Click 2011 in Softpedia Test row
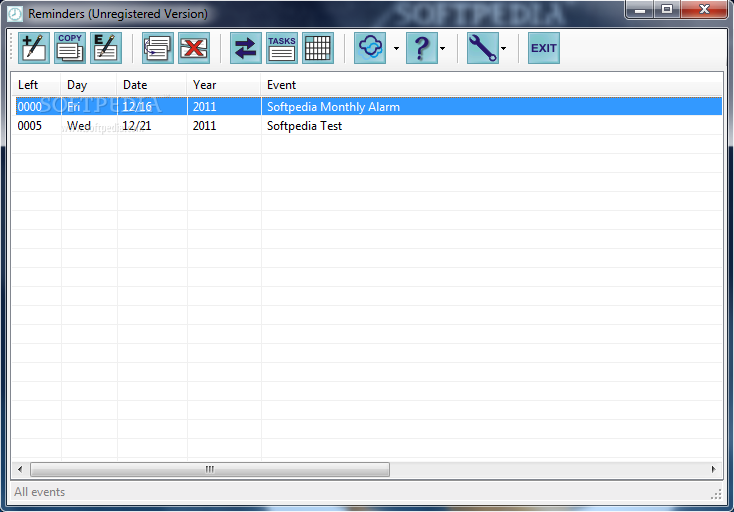734x512 pixels. pos(205,126)
